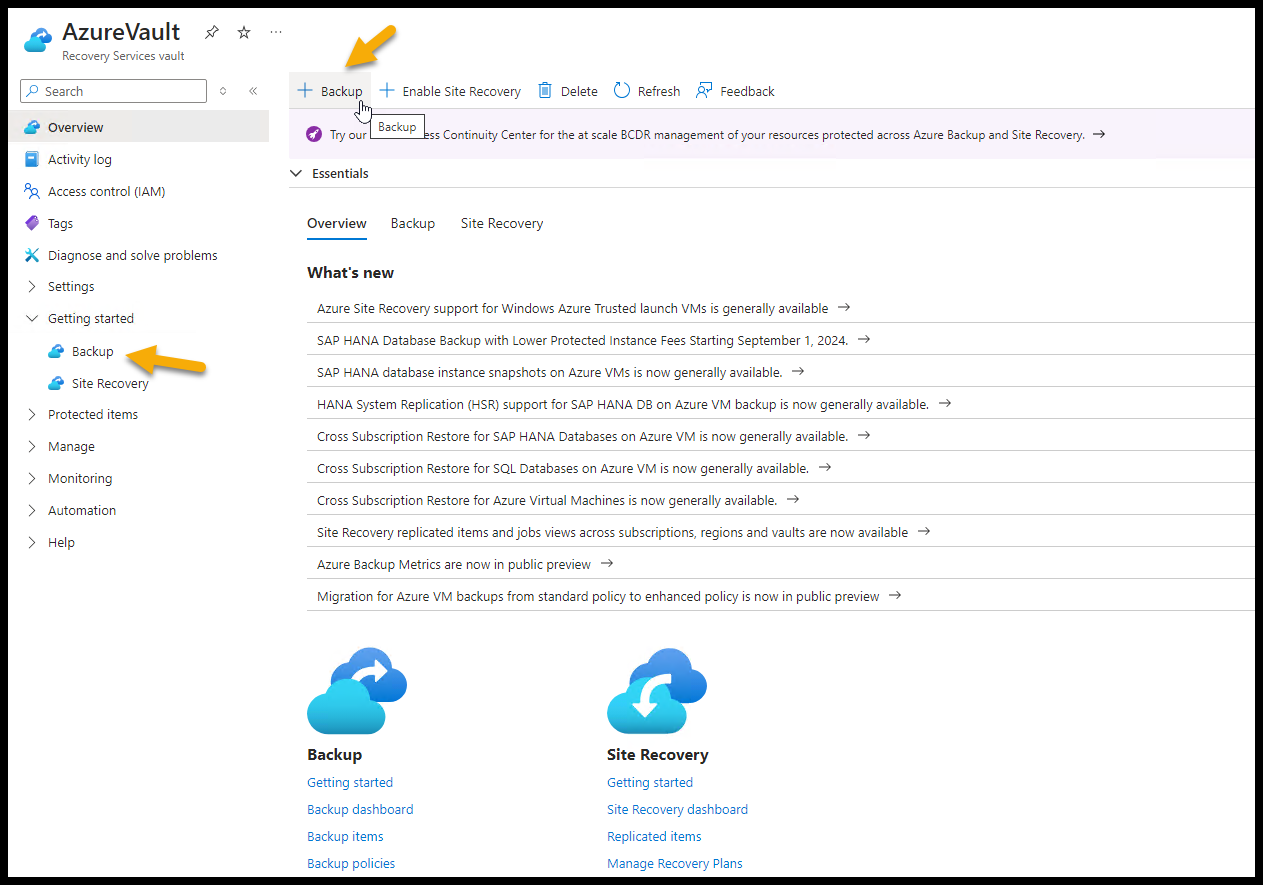This screenshot has height=885, width=1263.
Task: Open Cross Subscription Restore for Azure Virtual Machines
Action: (547, 500)
